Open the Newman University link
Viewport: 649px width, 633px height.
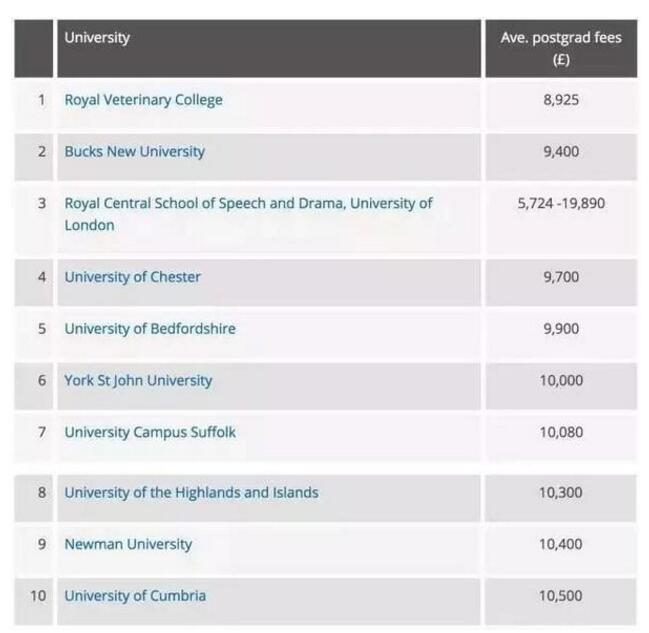pyautogui.click(x=128, y=545)
